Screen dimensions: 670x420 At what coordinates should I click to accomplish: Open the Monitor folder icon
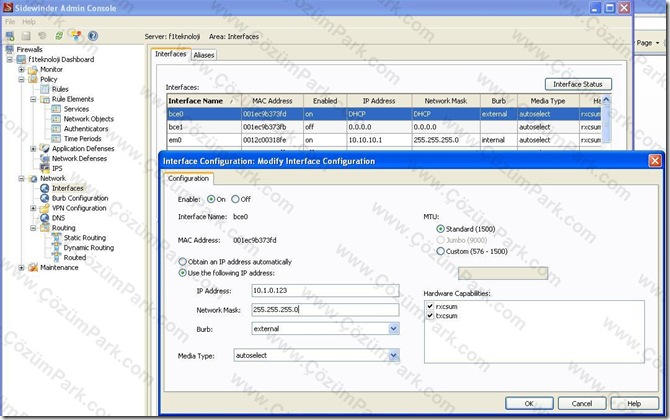pos(32,69)
